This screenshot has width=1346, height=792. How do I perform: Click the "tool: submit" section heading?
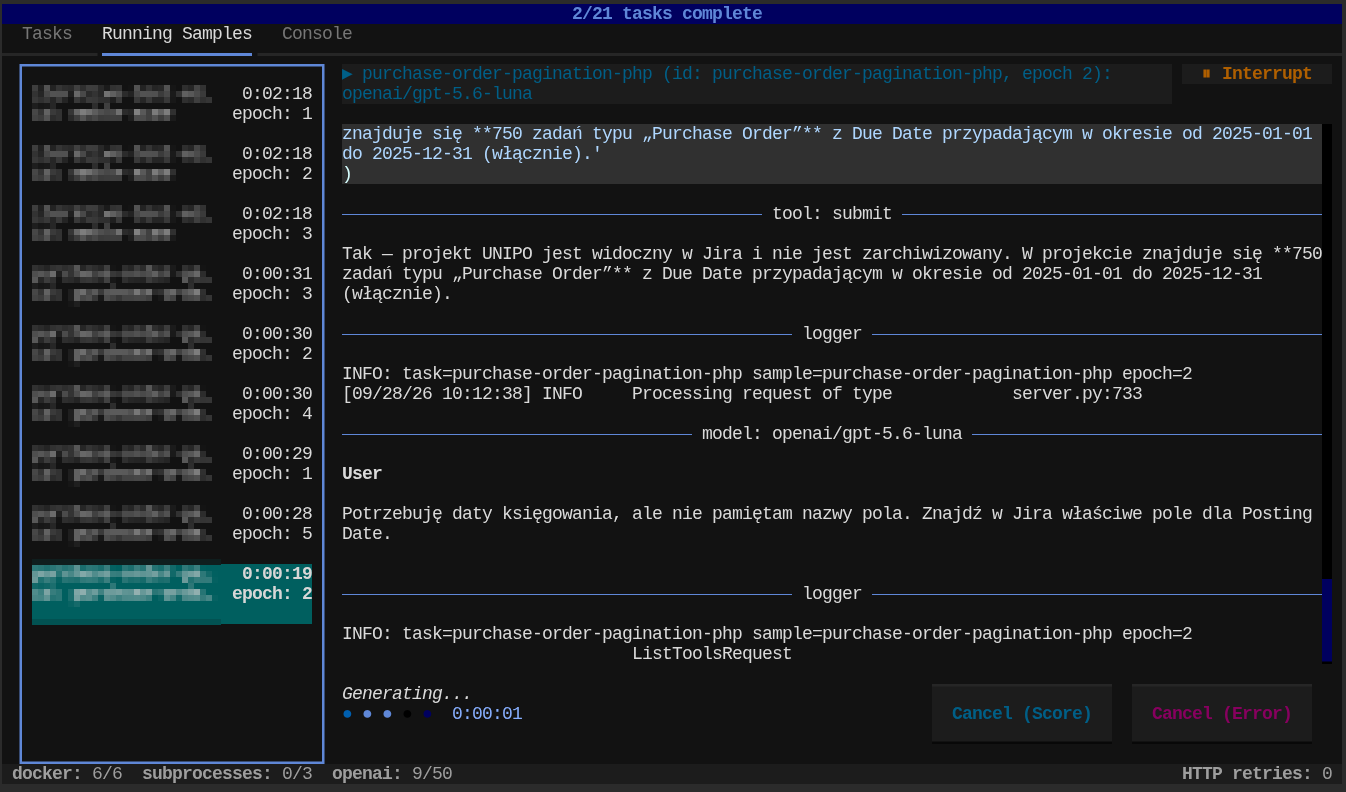(x=832, y=214)
